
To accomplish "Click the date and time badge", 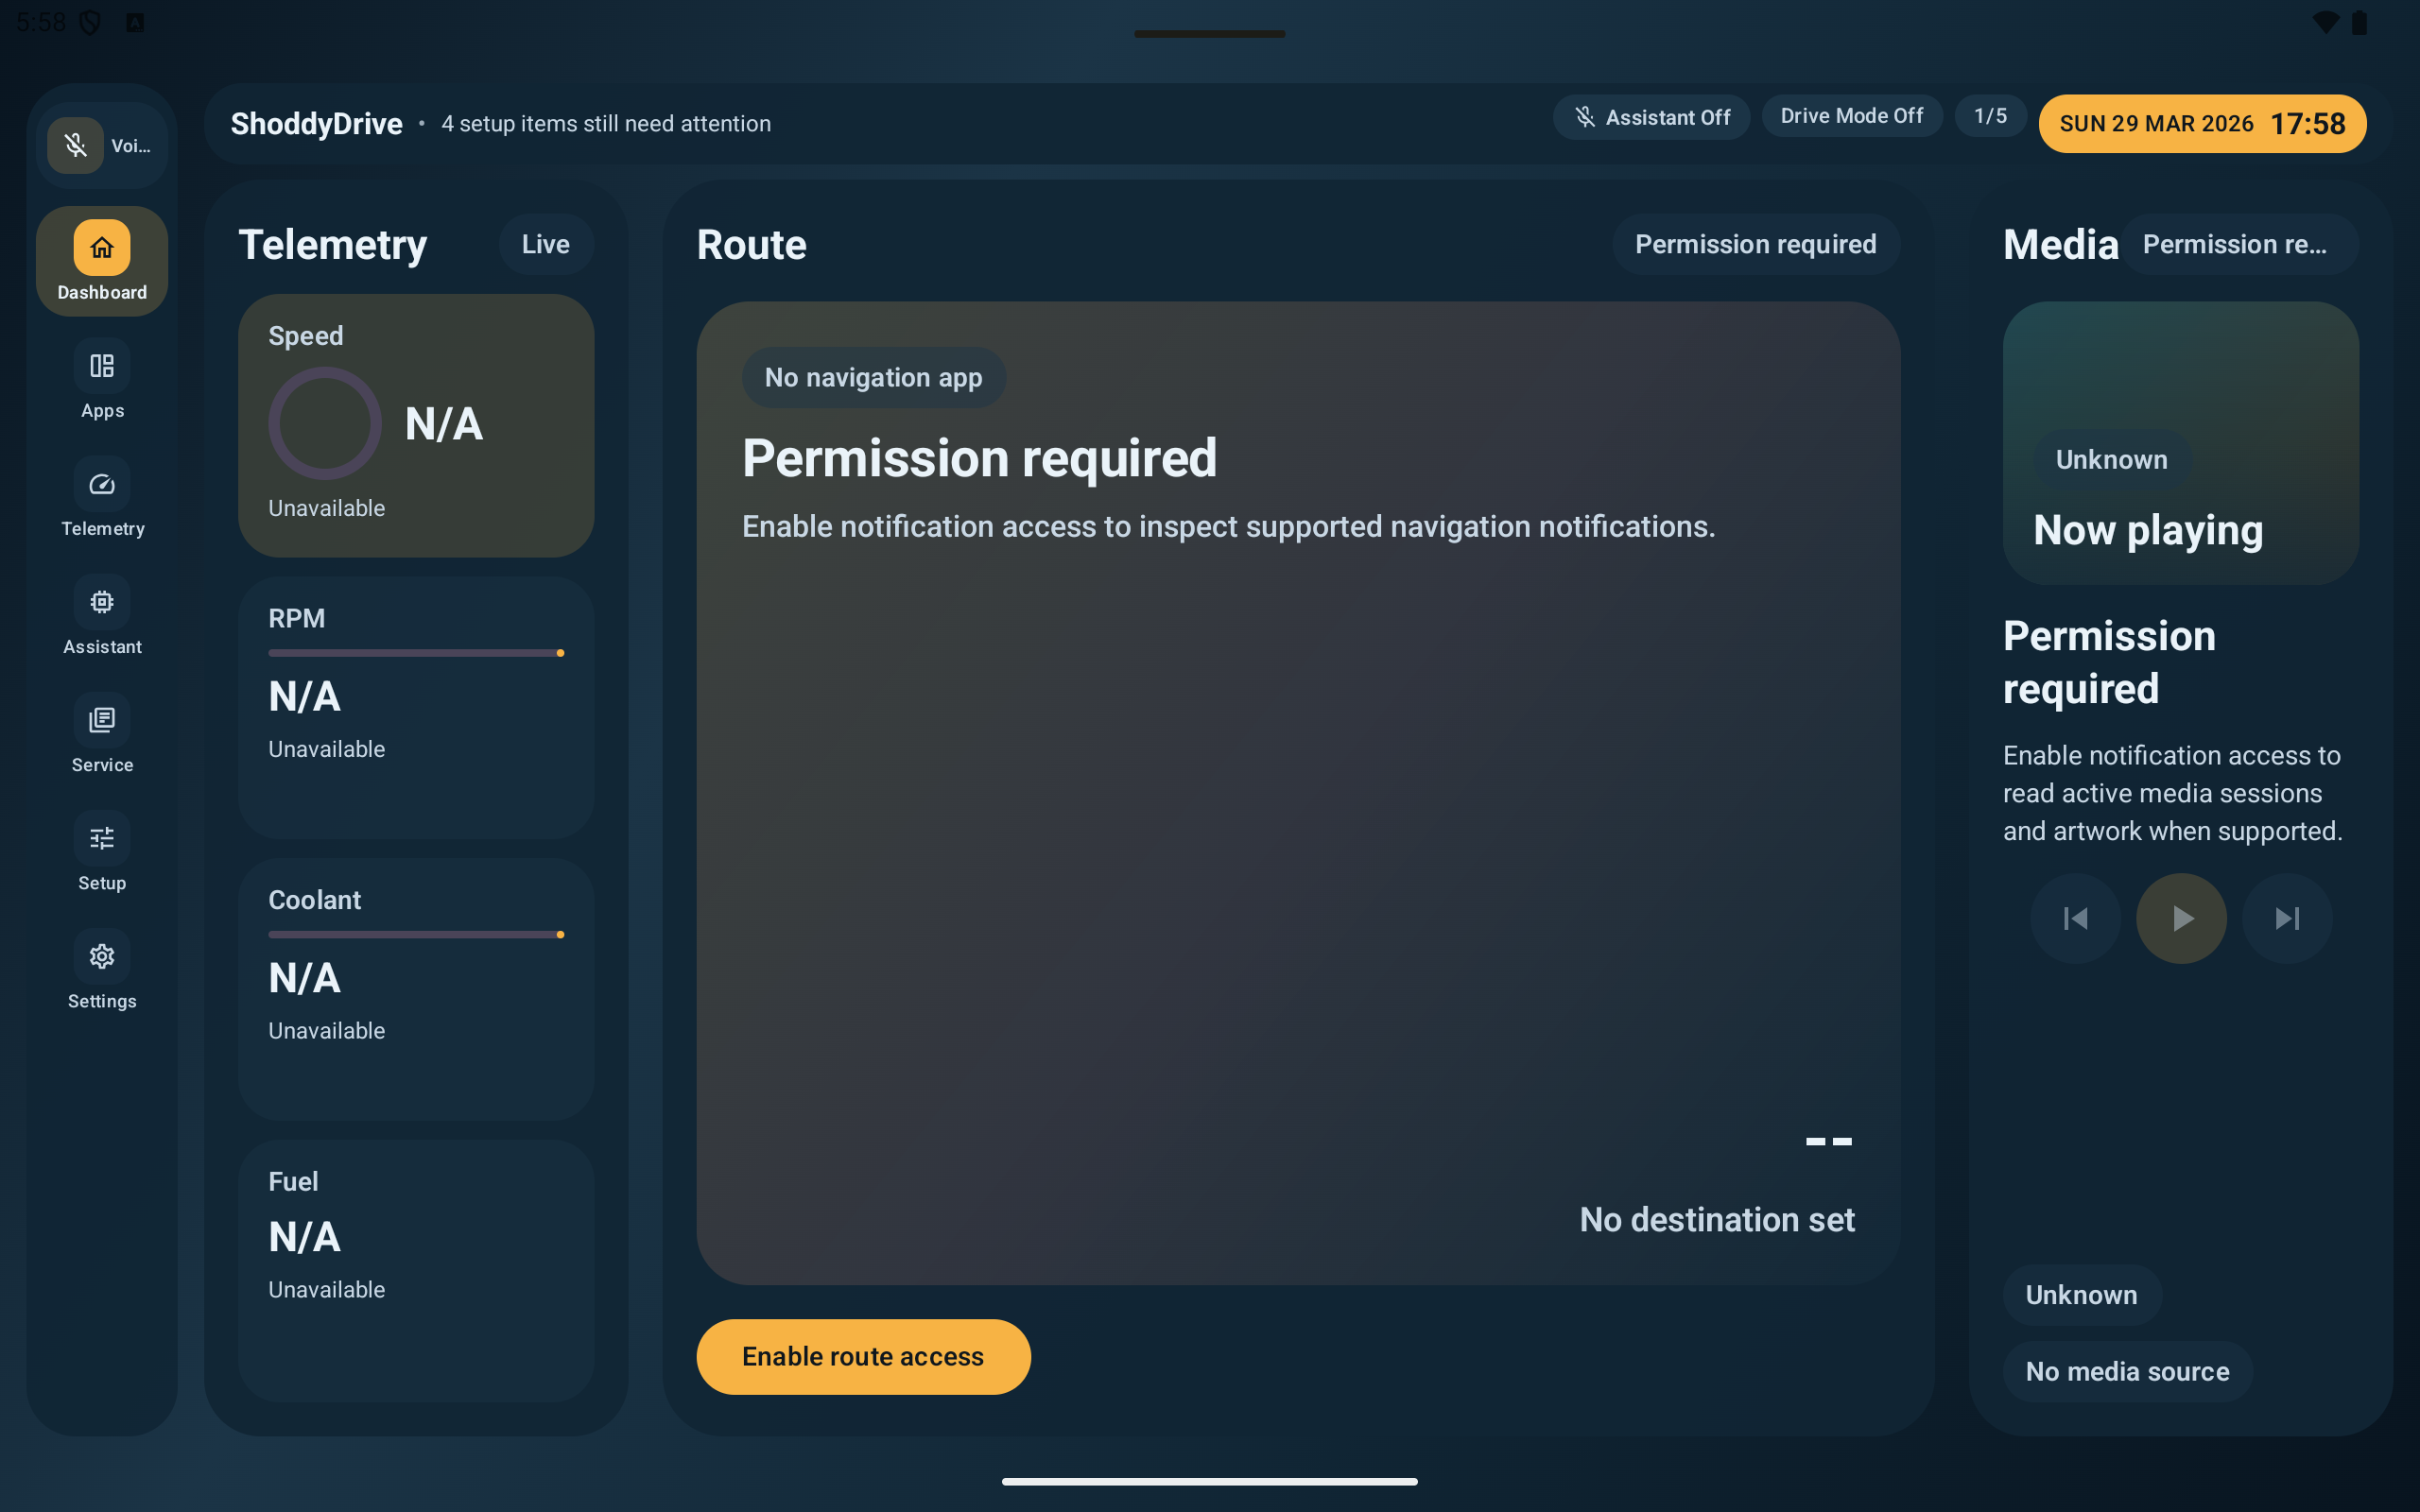I will pyautogui.click(x=2202, y=124).
